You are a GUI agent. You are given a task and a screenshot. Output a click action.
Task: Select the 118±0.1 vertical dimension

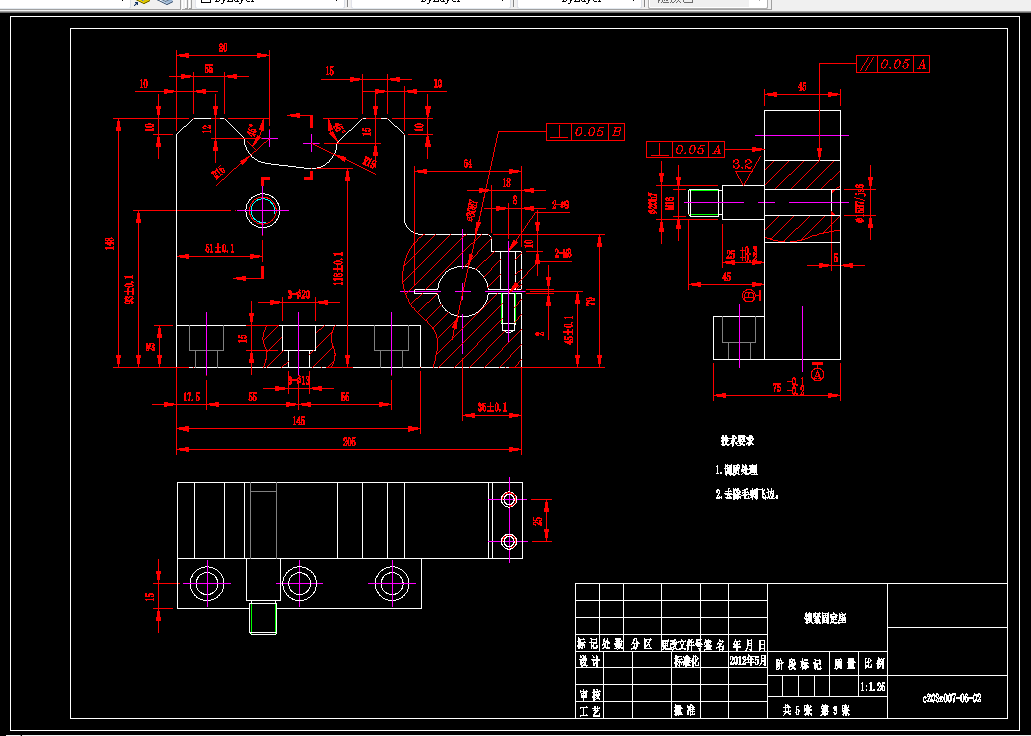click(338, 267)
